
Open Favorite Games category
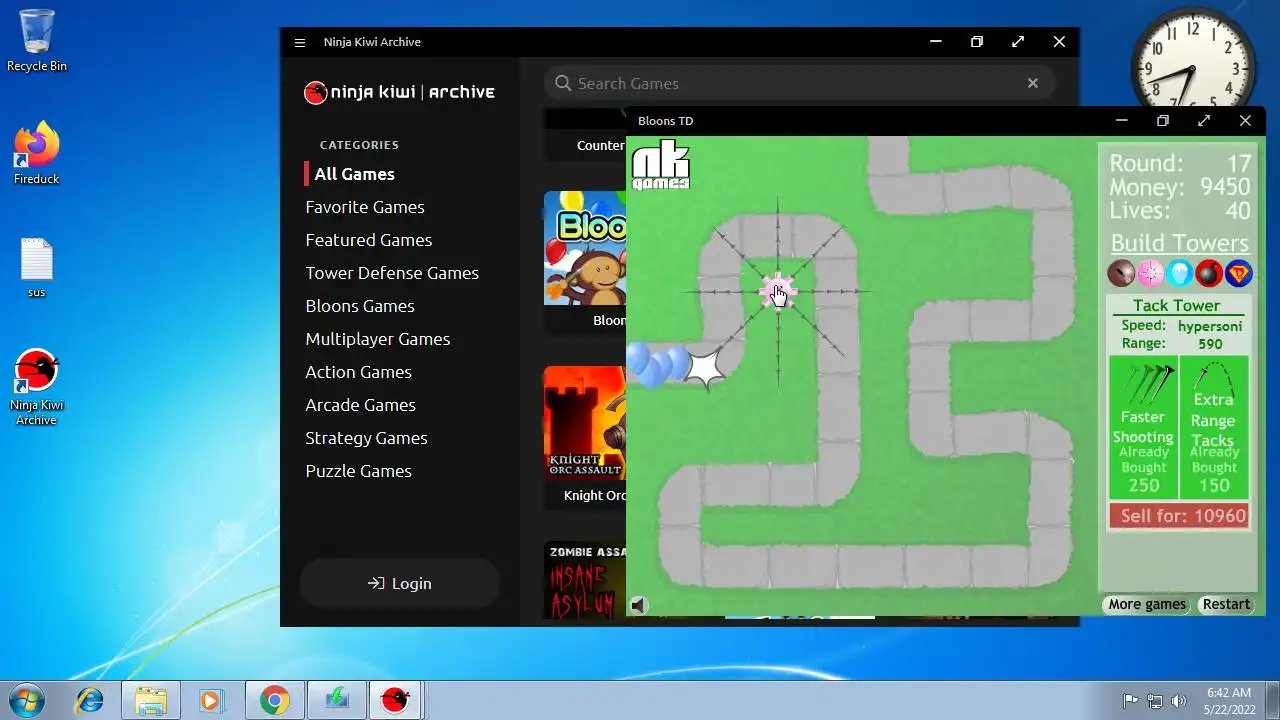pos(365,207)
